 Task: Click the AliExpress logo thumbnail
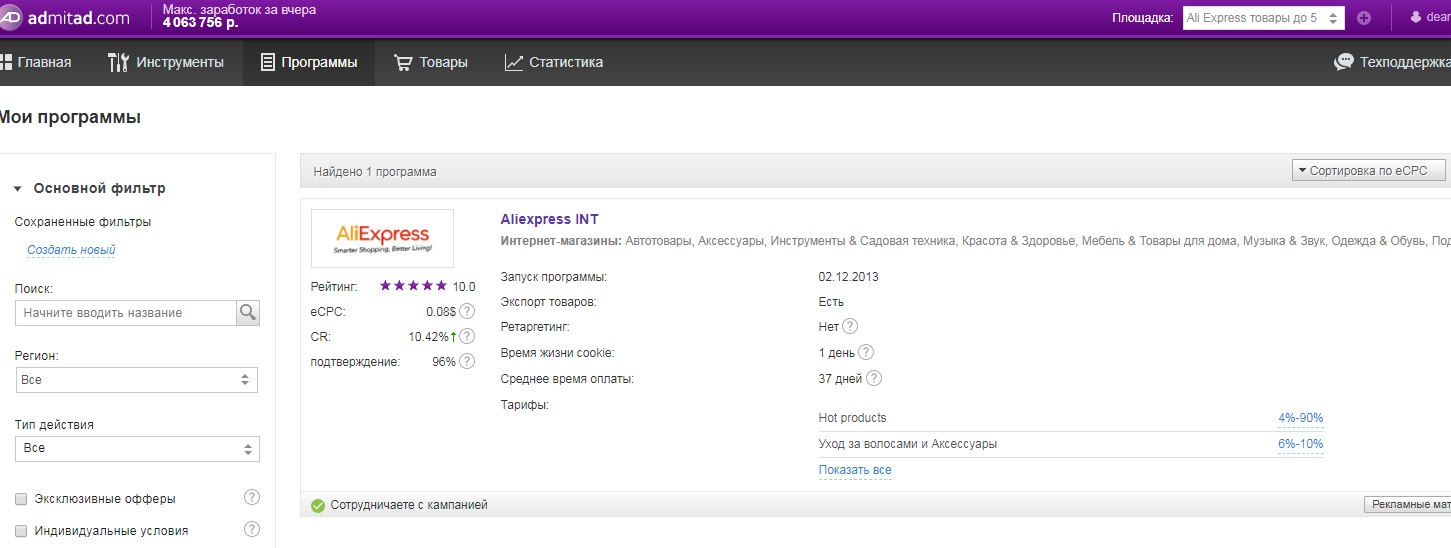pos(382,238)
